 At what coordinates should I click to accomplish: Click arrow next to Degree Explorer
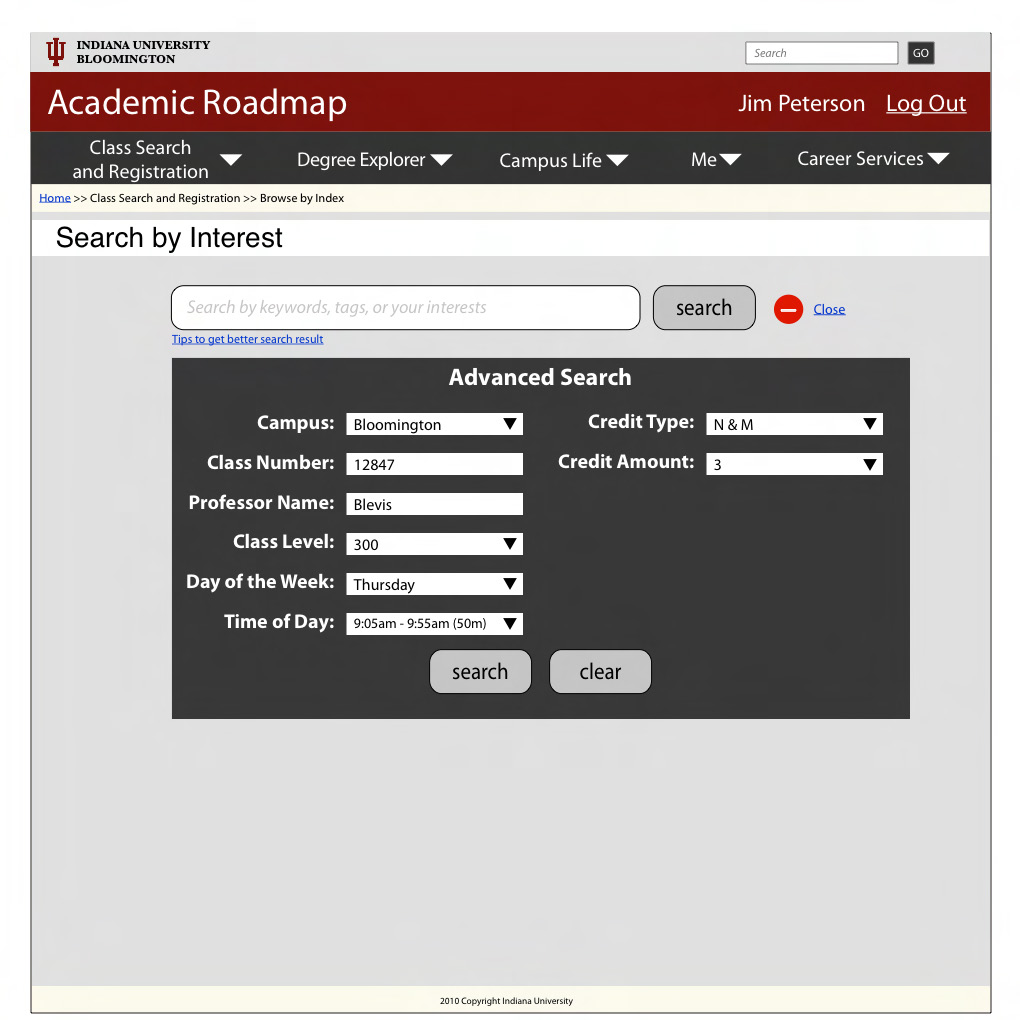point(442,159)
